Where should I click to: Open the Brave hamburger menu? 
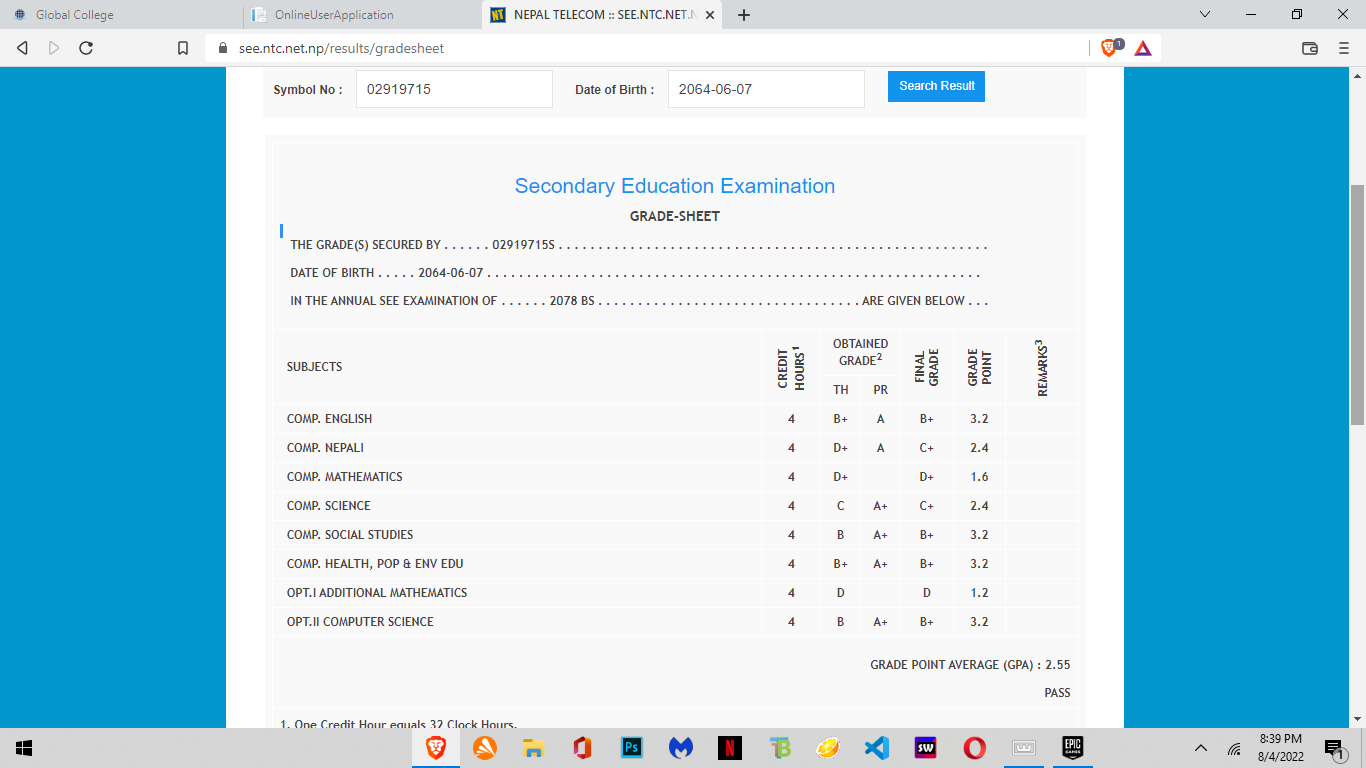click(x=1343, y=48)
